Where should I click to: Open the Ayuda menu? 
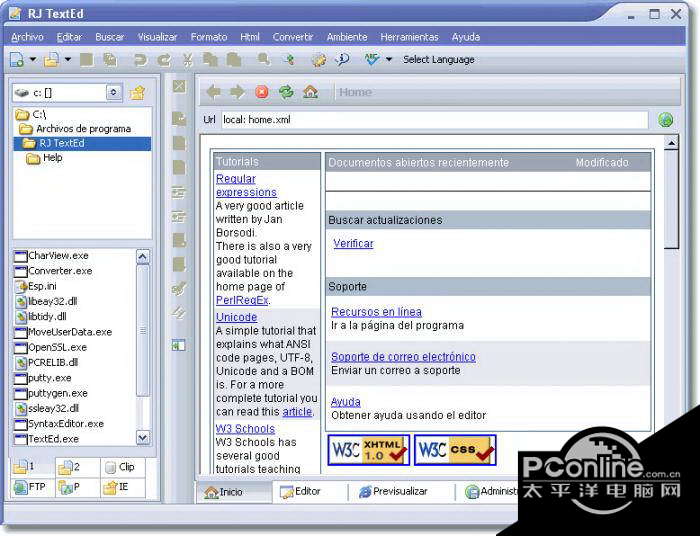(x=466, y=37)
